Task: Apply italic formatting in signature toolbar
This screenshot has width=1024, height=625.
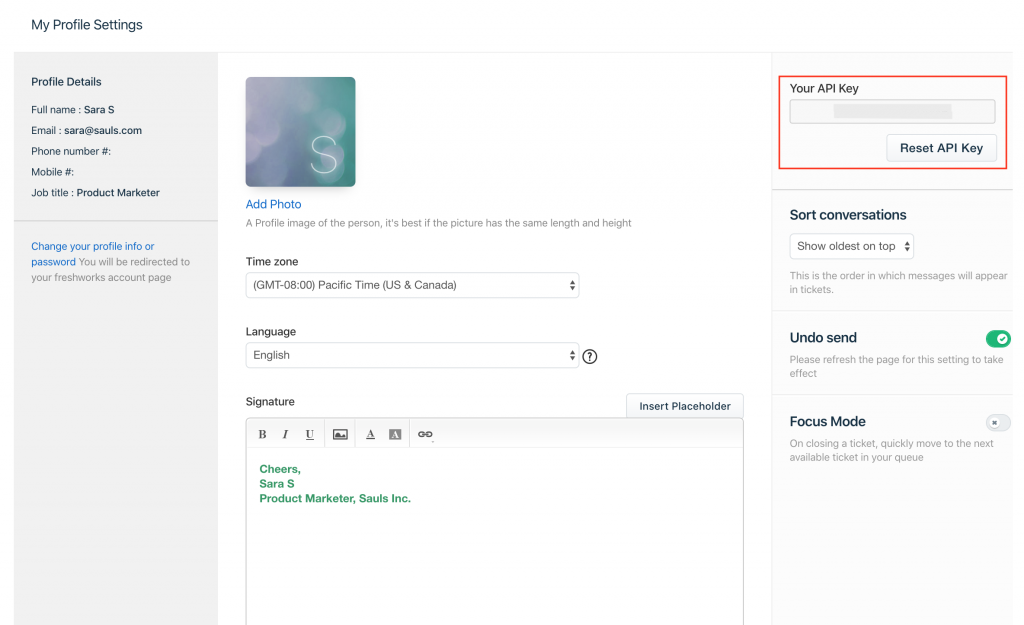Action: (x=285, y=435)
